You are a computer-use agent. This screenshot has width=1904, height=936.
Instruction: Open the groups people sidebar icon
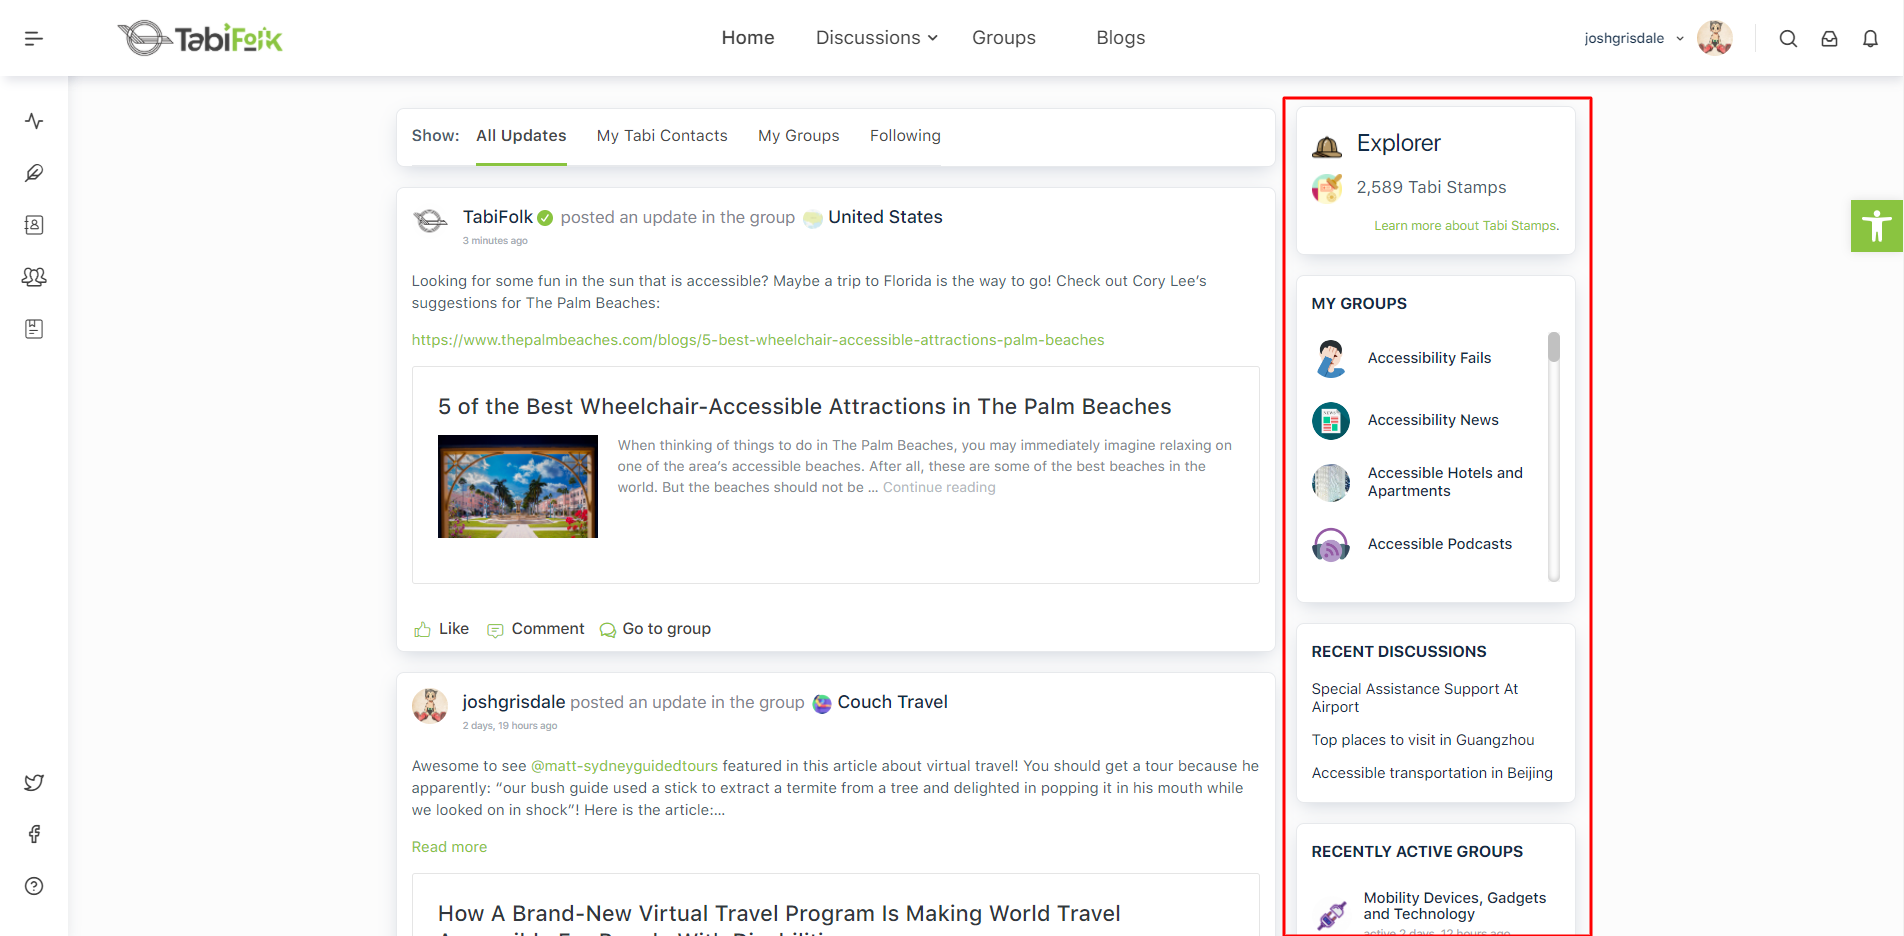tap(34, 277)
